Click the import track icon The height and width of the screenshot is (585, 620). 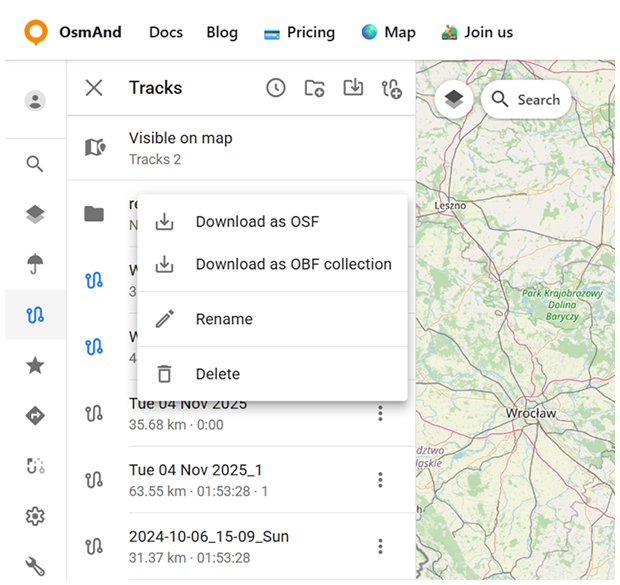353,88
